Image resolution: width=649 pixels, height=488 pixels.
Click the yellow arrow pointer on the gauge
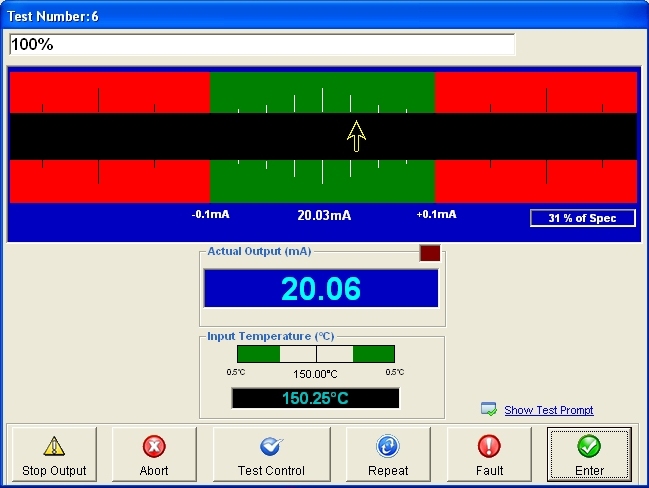pos(356,135)
